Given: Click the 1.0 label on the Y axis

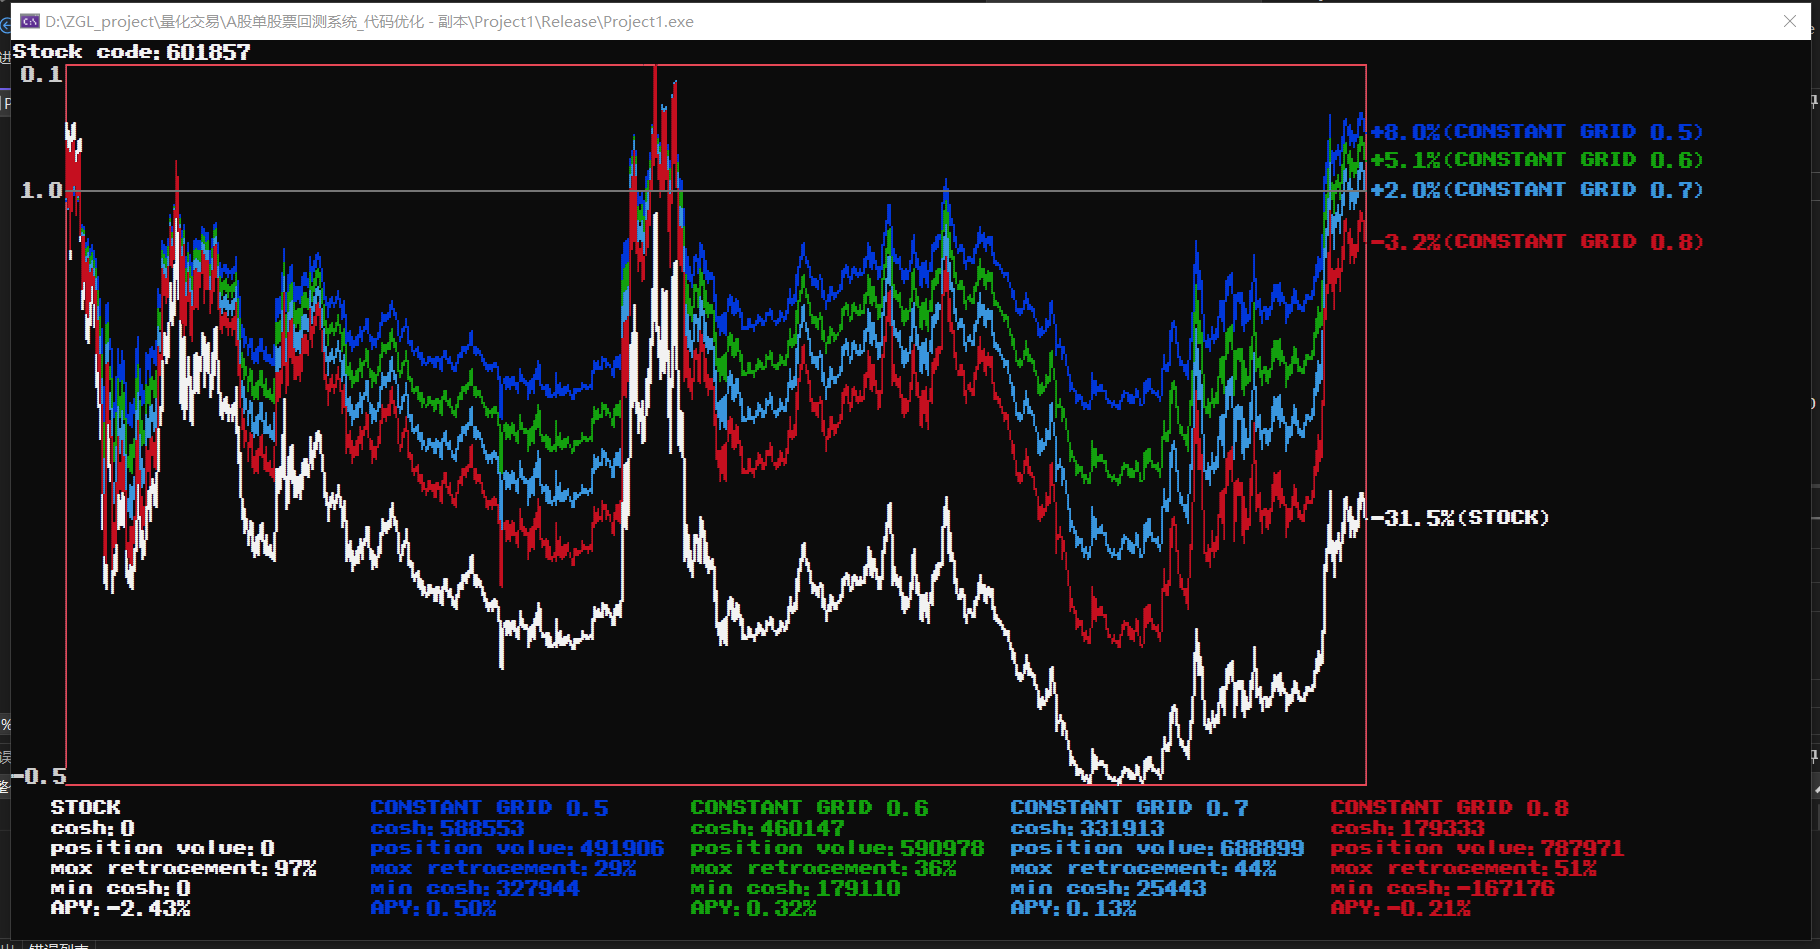Looking at the screenshot, I should (x=41, y=190).
